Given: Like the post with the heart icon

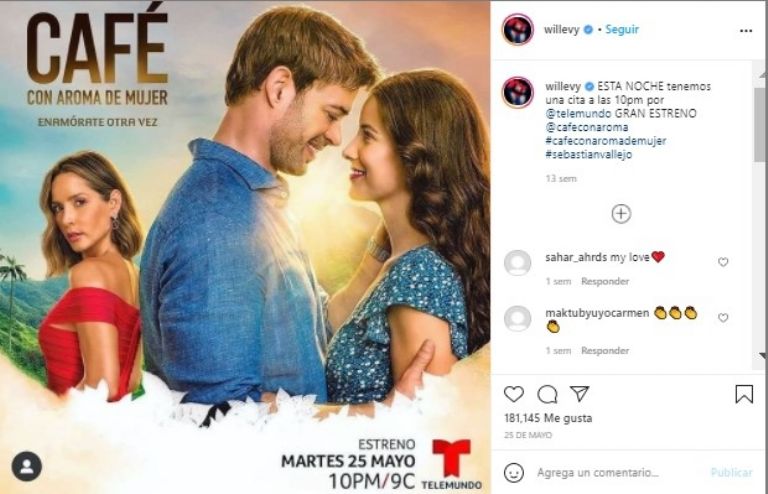Looking at the screenshot, I should (x=514, y=394).
